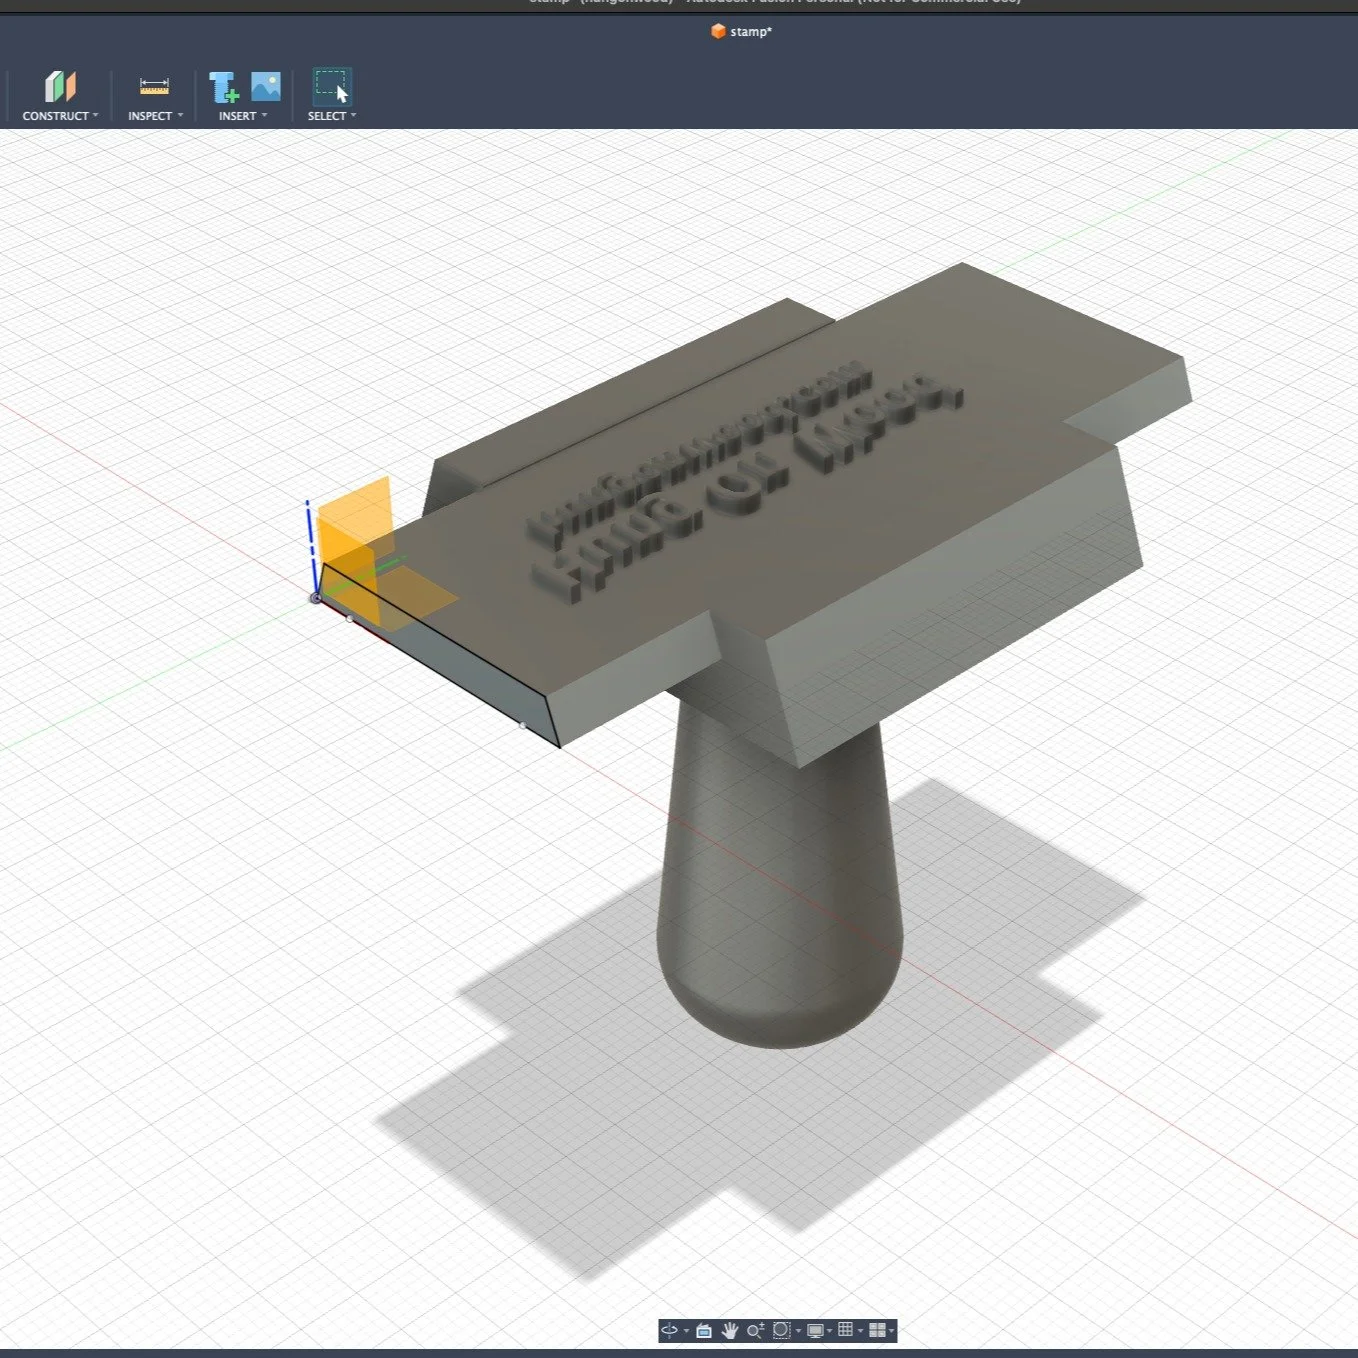Expand the Zoom Window dropdown arrow
Viewport: 1358px width, 1358px height.
798,1331
